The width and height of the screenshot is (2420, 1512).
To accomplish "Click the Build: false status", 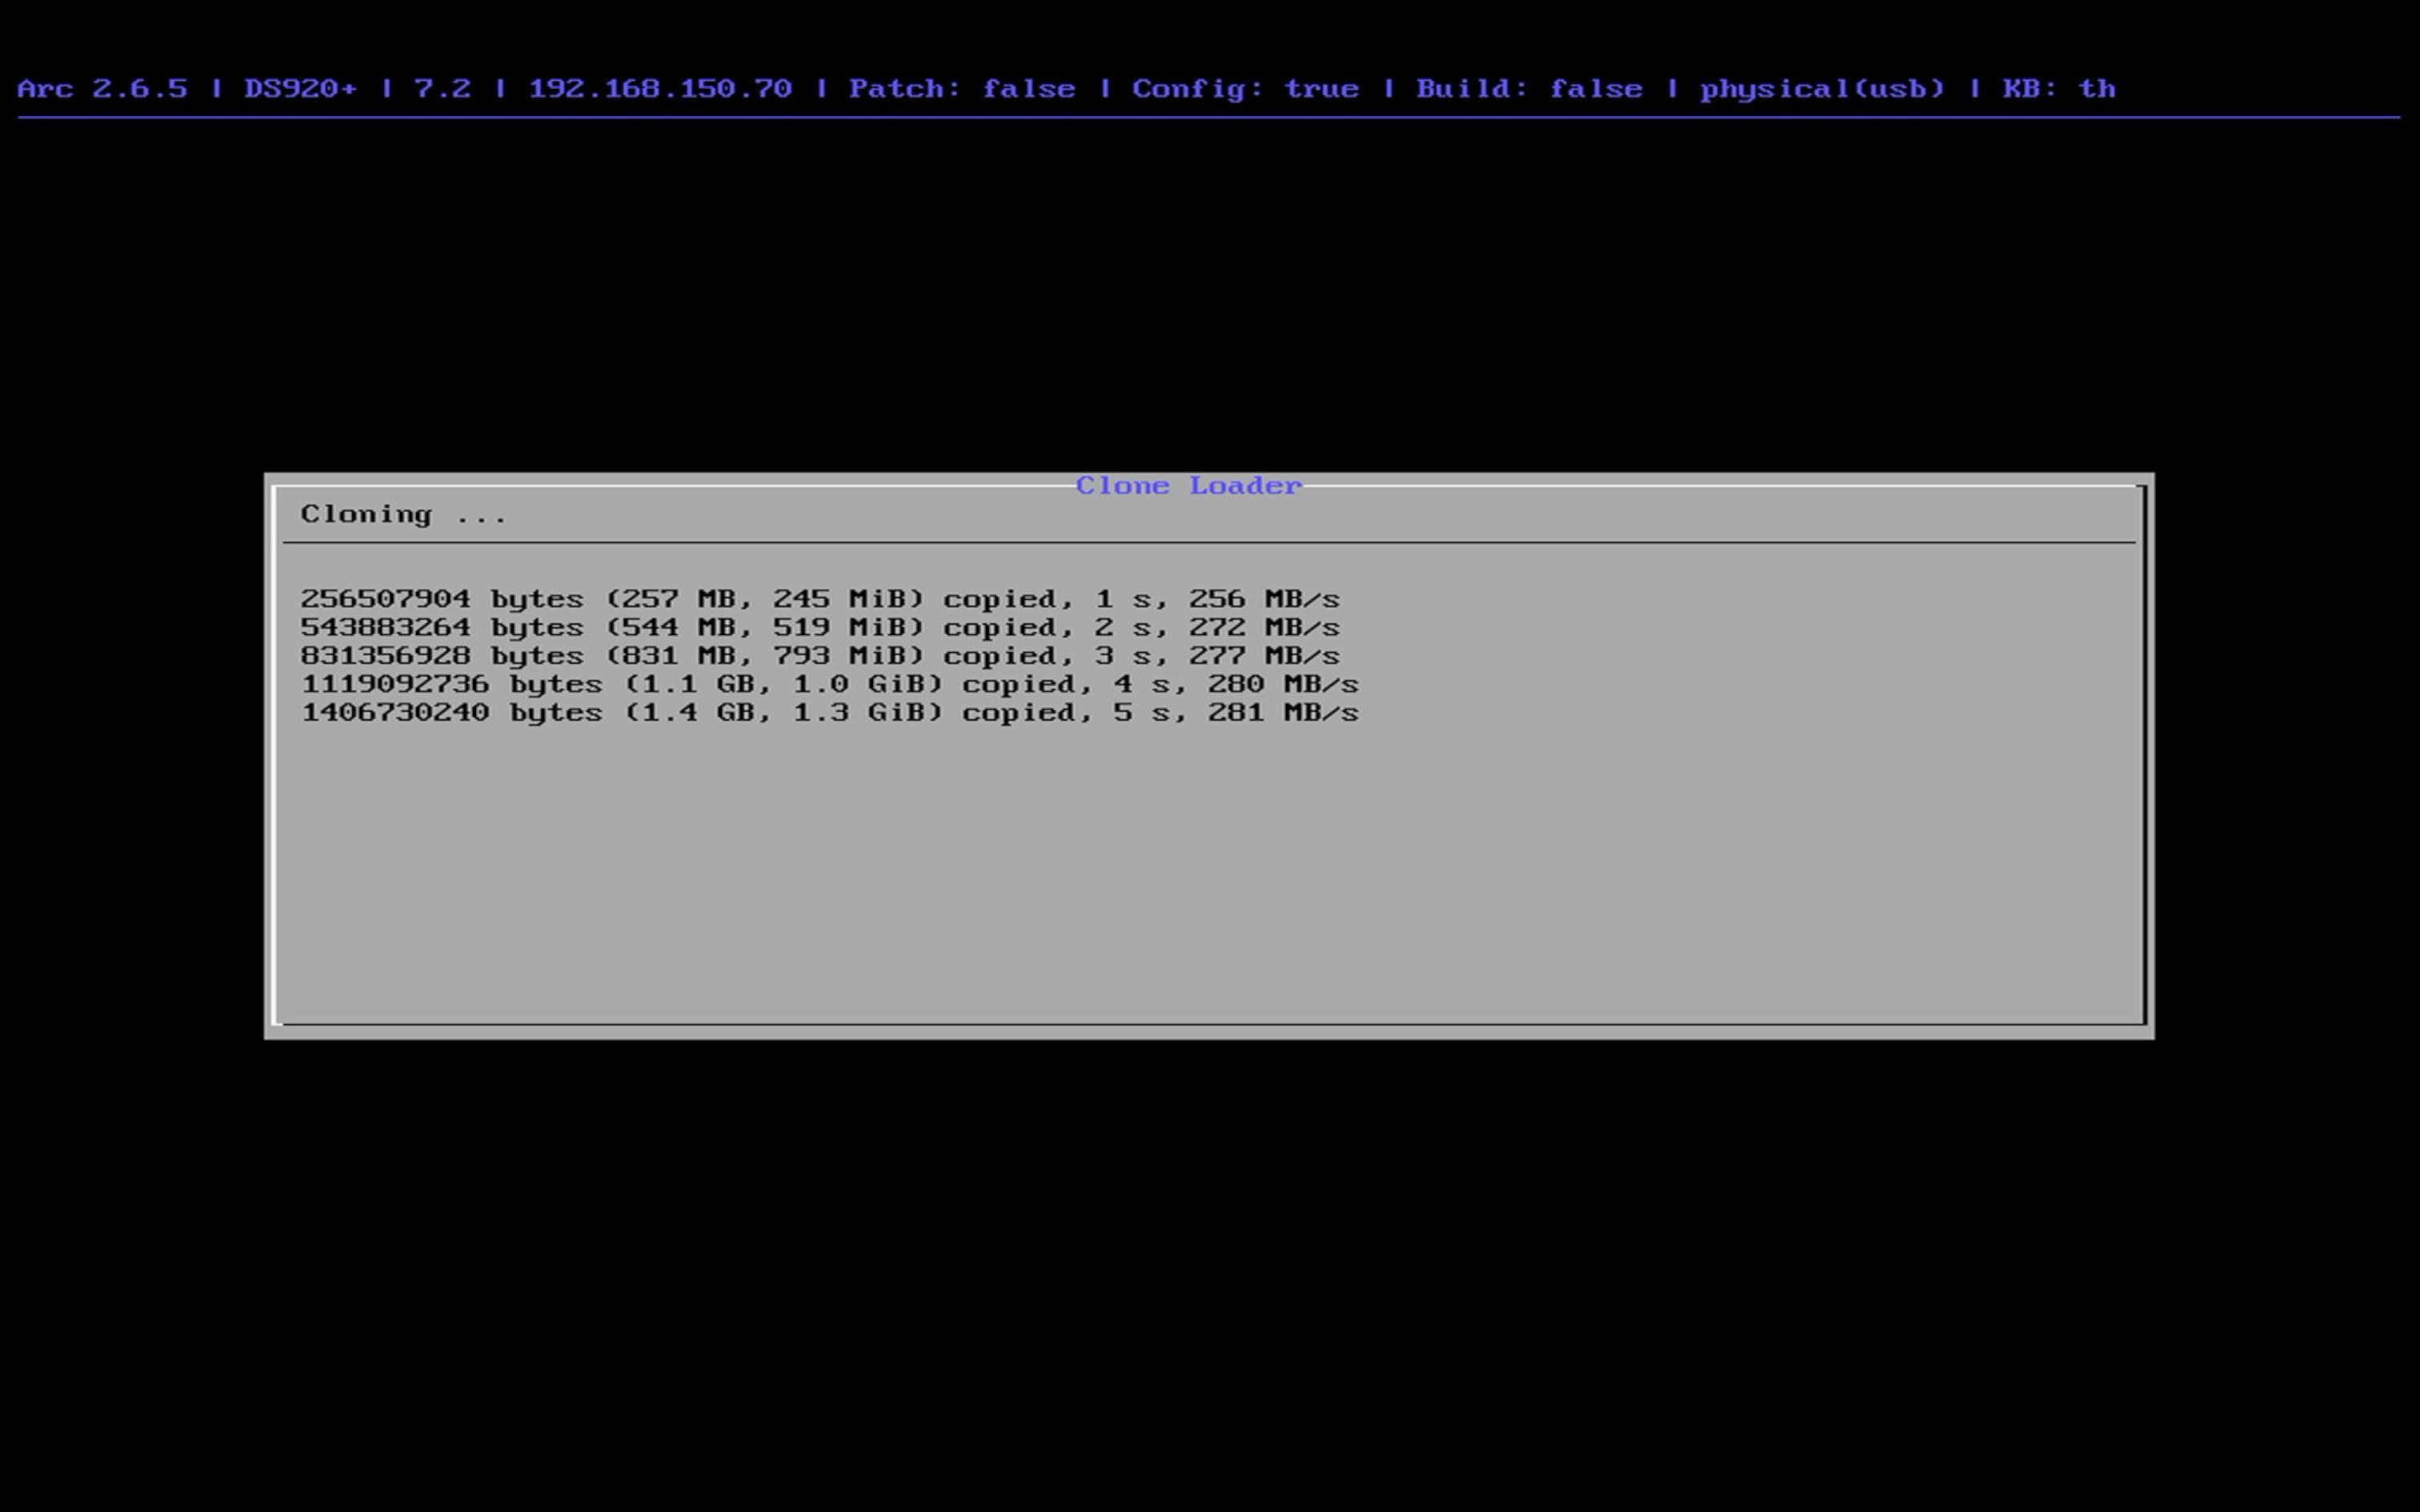I will (1529, 89).
